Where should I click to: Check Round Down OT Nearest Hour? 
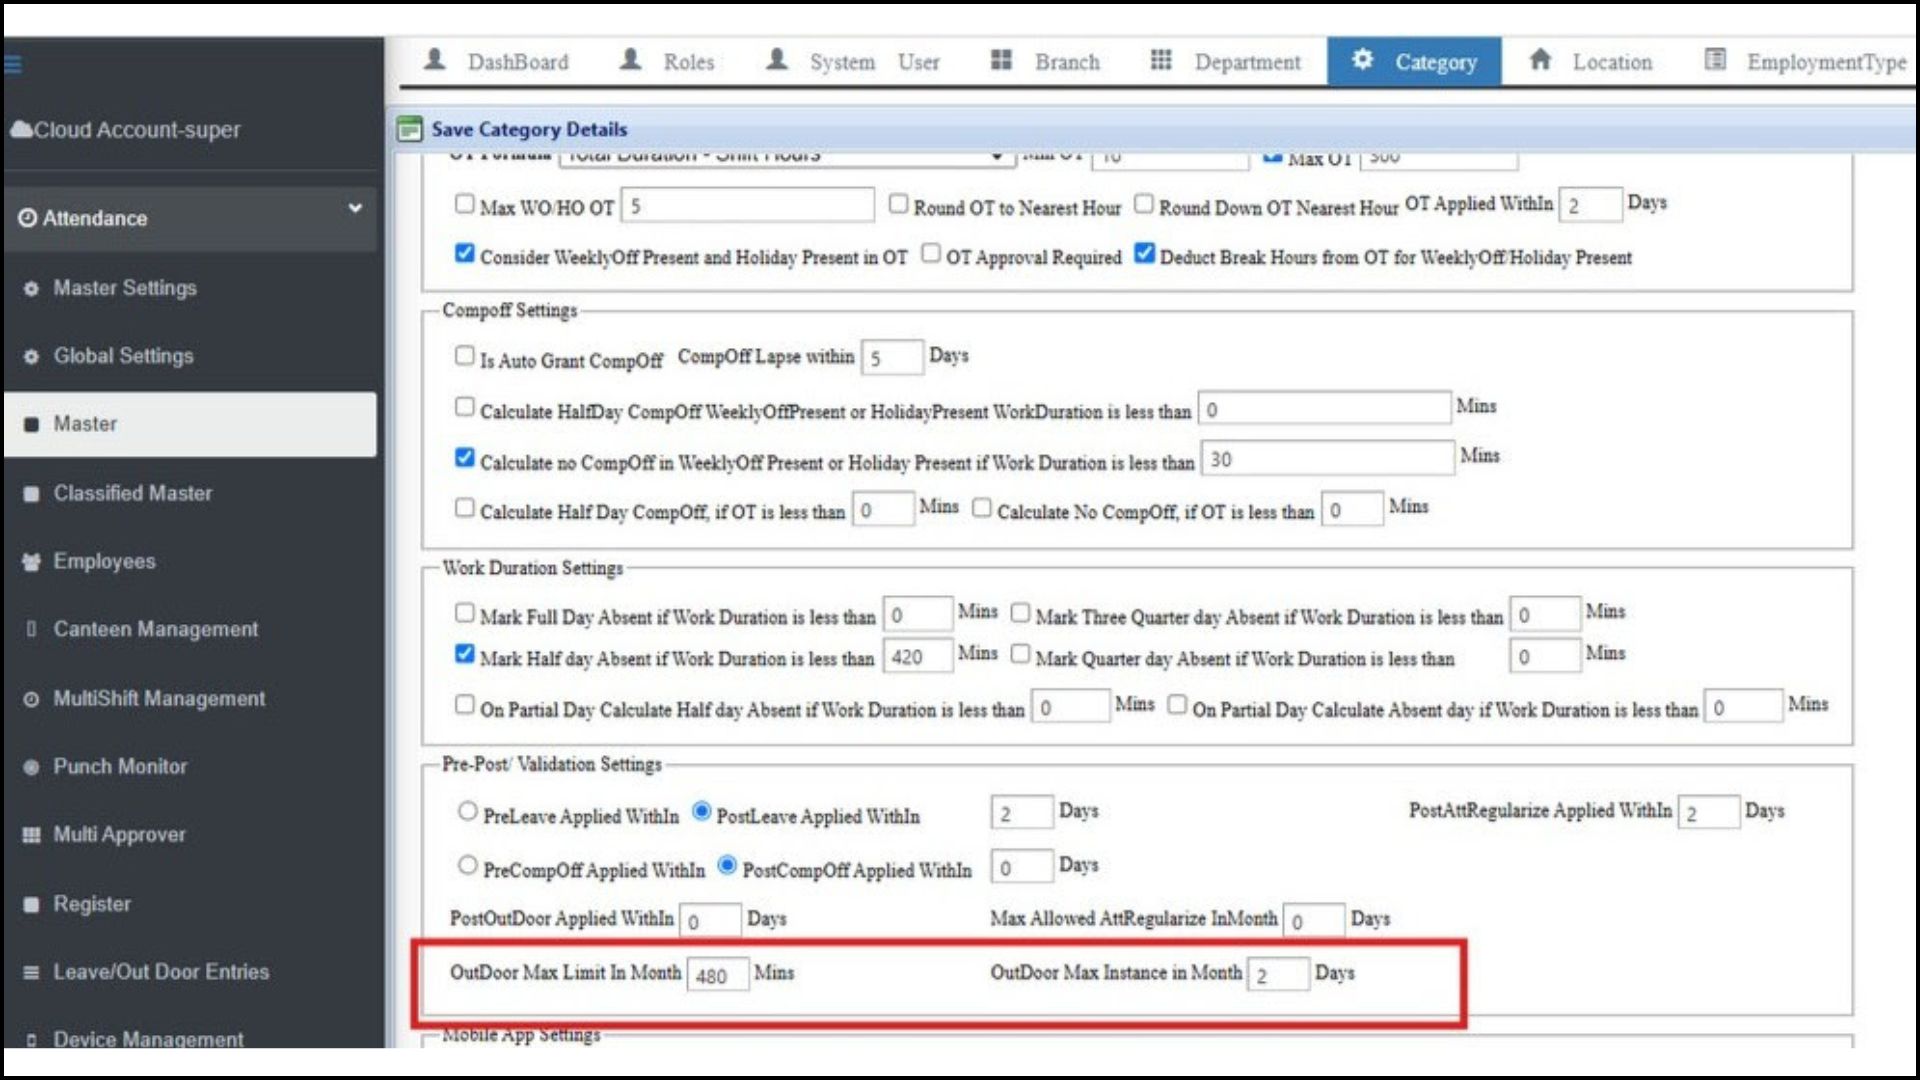click(1144, 204)
